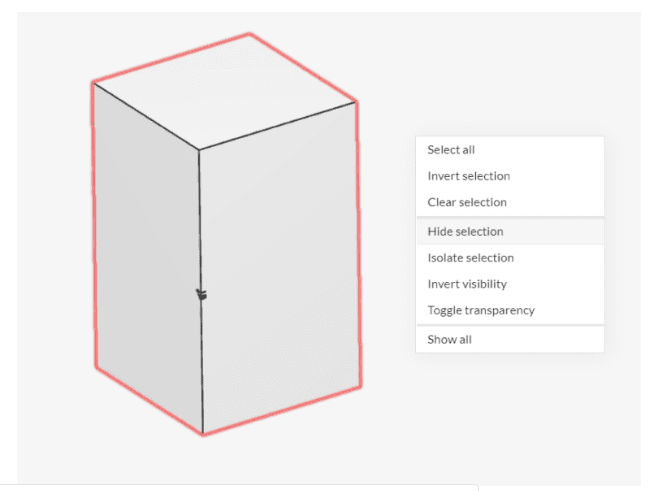Viewport: 658px width, 491px height.
Task: Click the bottom front corner of box
Action: coord(203,434)
